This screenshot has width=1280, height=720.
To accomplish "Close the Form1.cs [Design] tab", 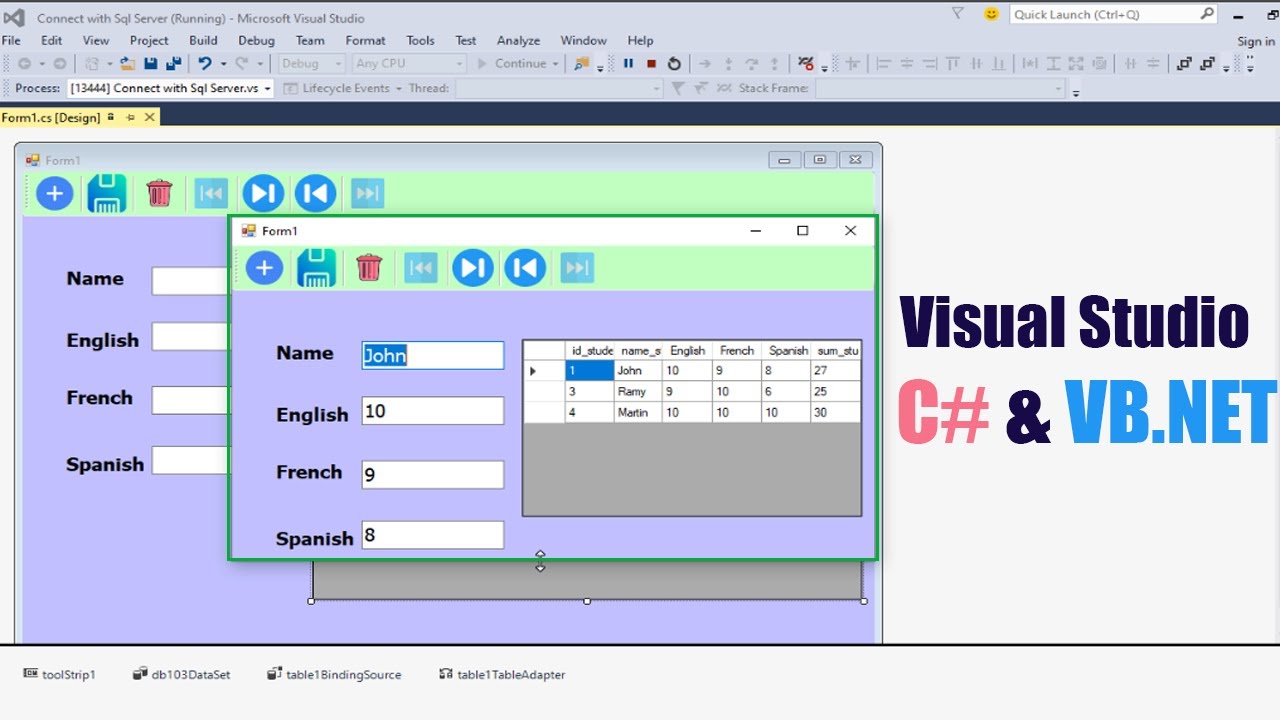I will (149, 117).
